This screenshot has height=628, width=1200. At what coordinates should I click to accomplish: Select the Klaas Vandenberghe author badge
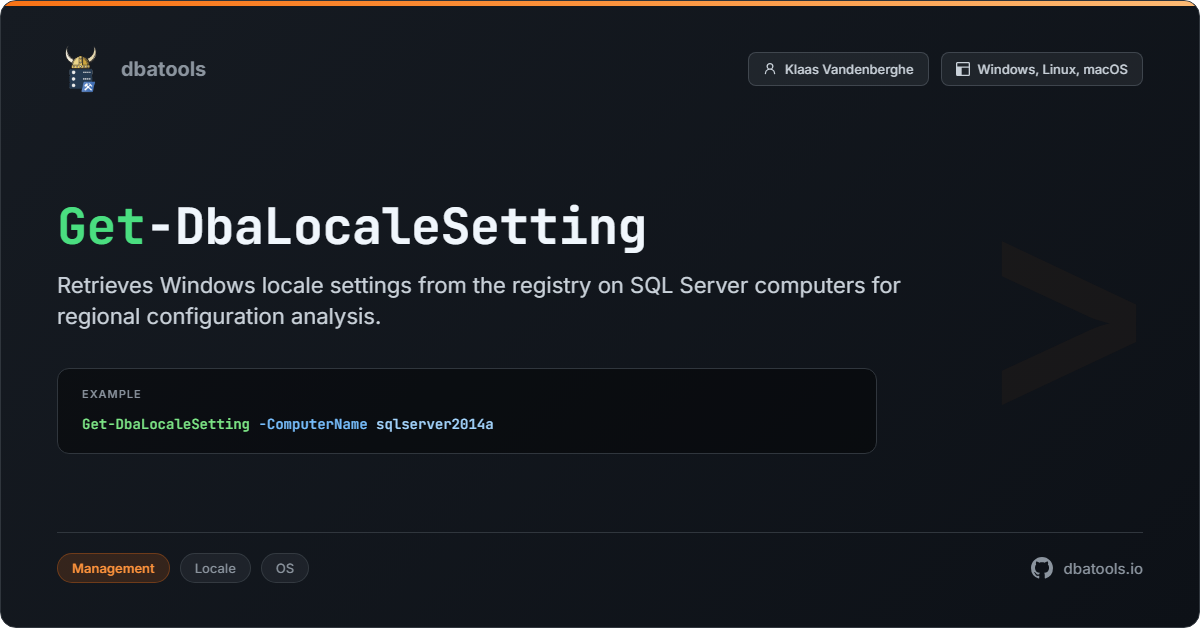(838, 69)
